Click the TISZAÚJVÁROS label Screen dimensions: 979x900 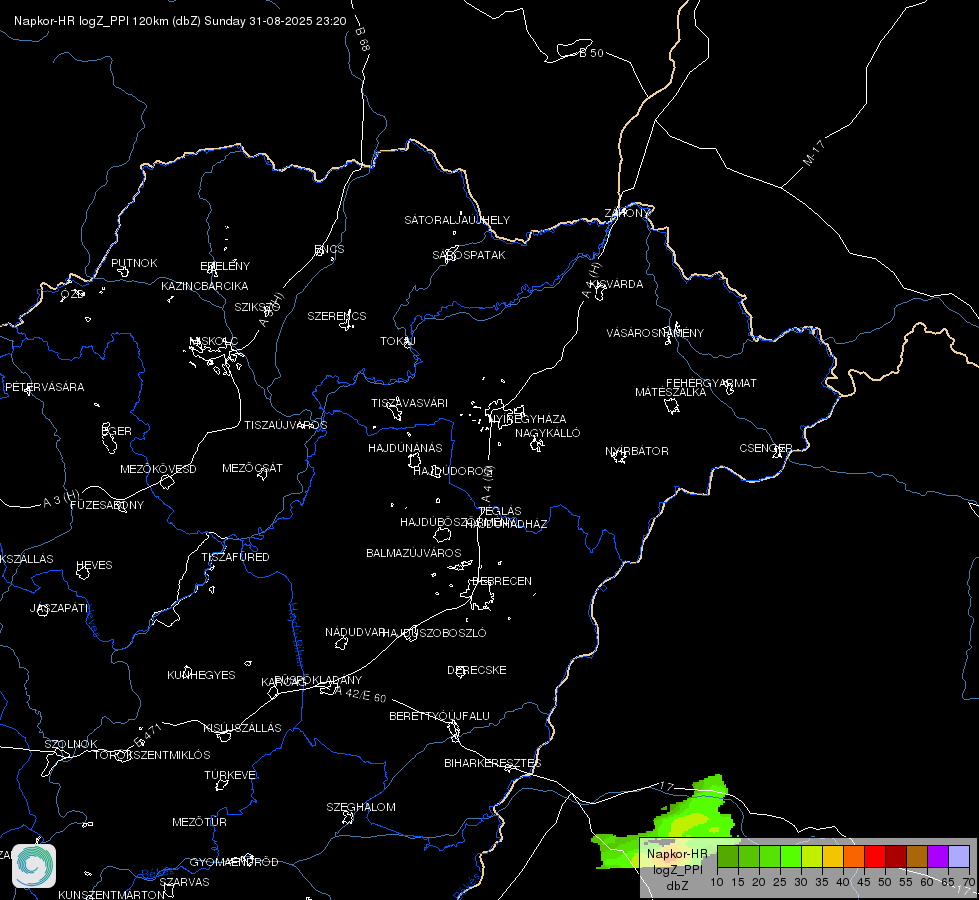[x=285, y=425]
